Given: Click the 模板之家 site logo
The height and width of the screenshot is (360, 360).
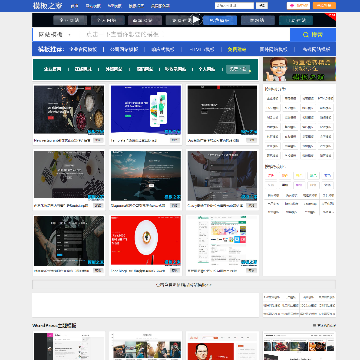Looking at the screenshot, I should (47, 5).
